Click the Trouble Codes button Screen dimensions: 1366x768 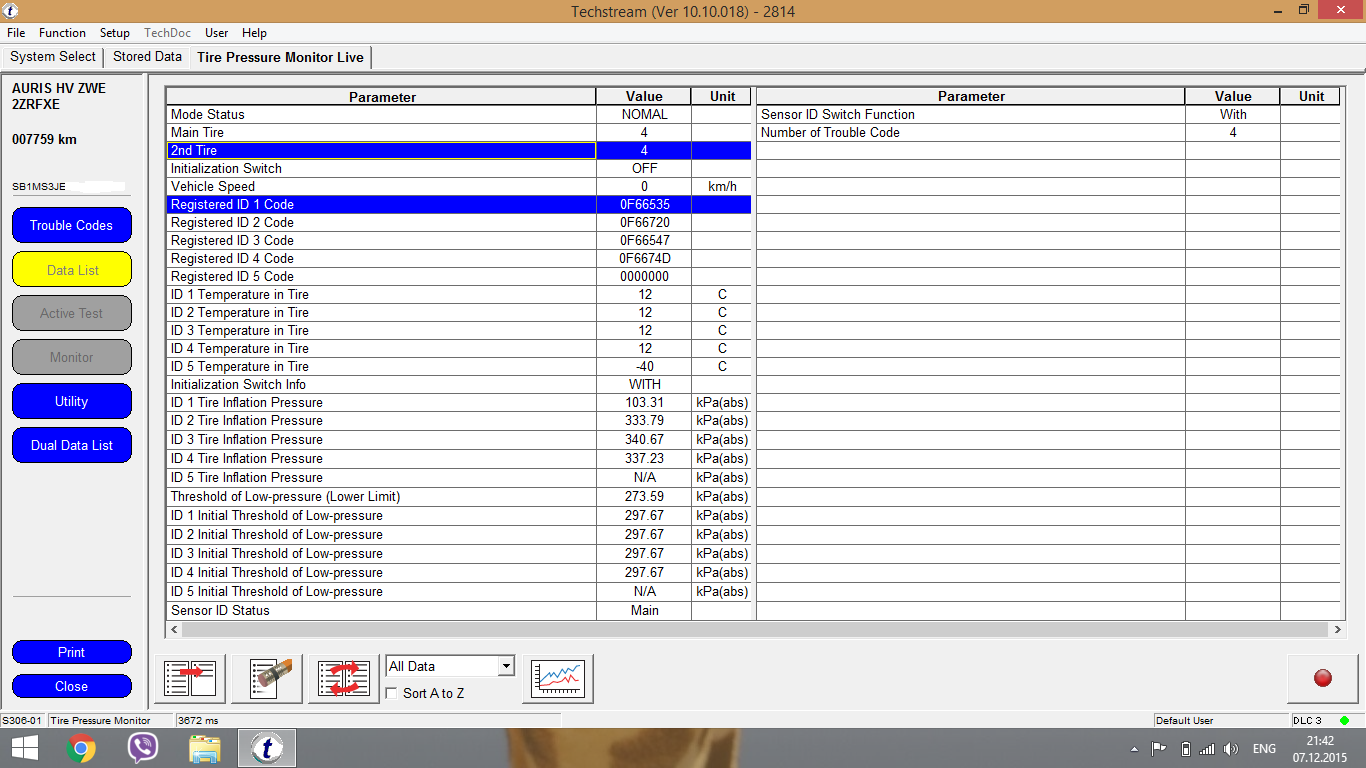[72, 225]
